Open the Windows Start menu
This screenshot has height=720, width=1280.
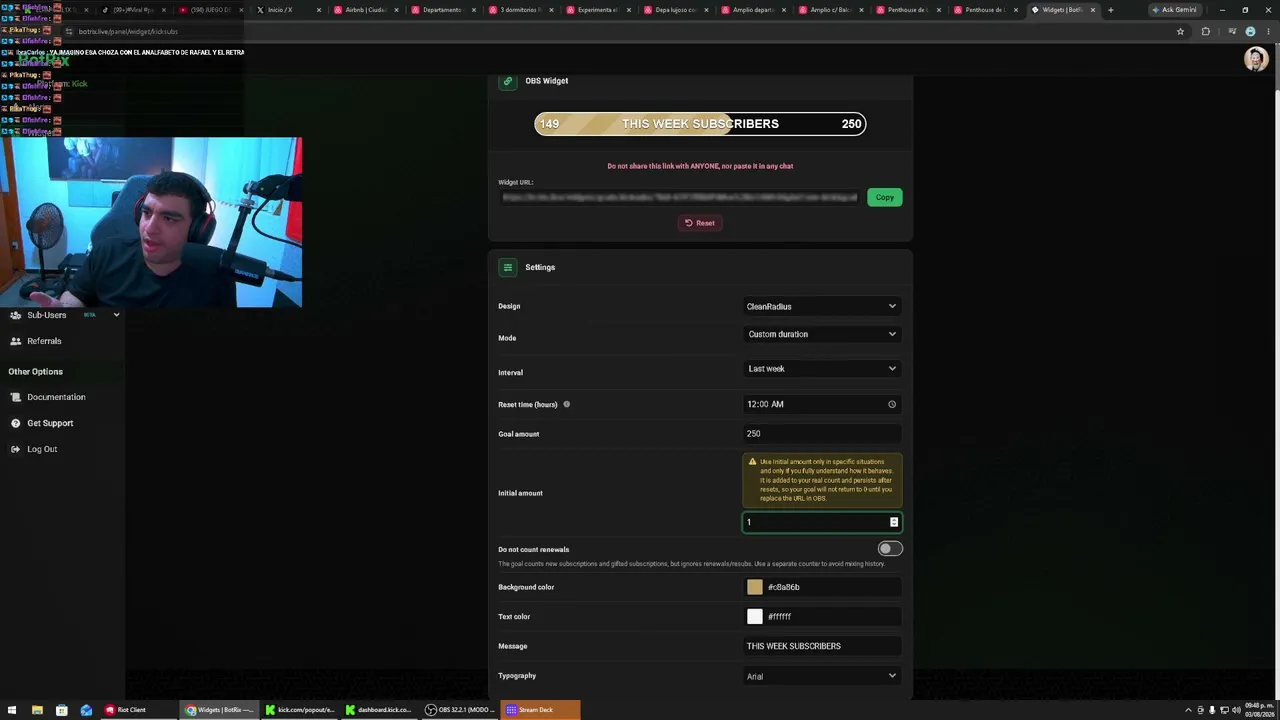tap(12, 710)
